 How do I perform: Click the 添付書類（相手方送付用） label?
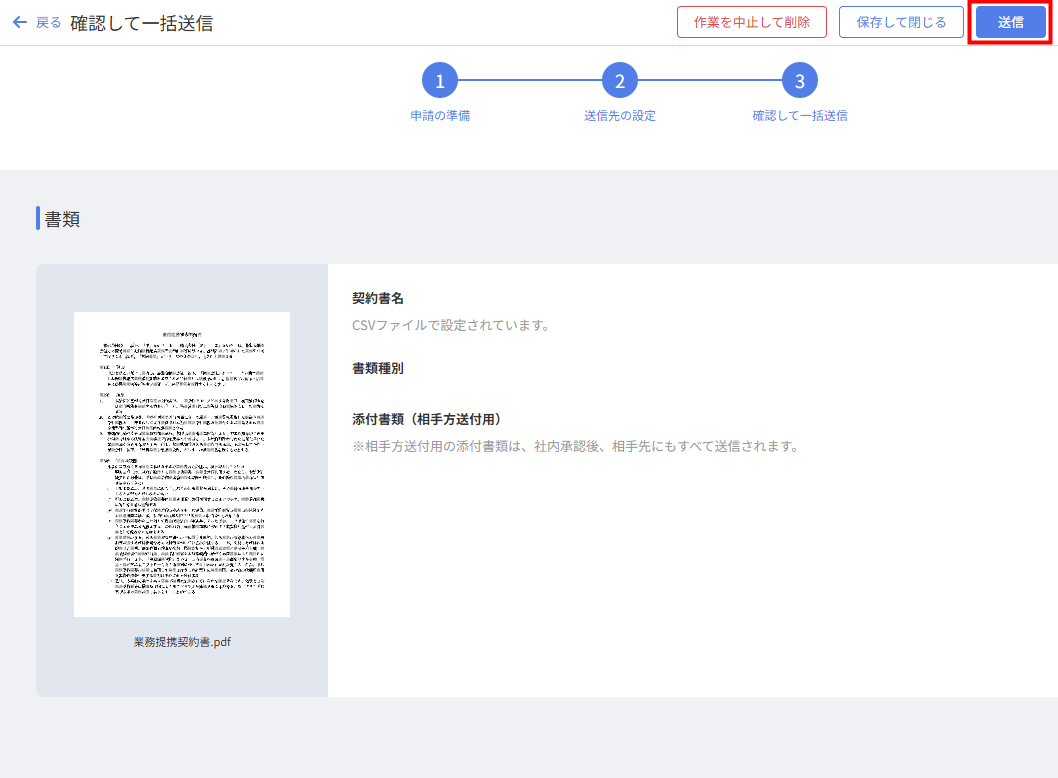[427, 419]
